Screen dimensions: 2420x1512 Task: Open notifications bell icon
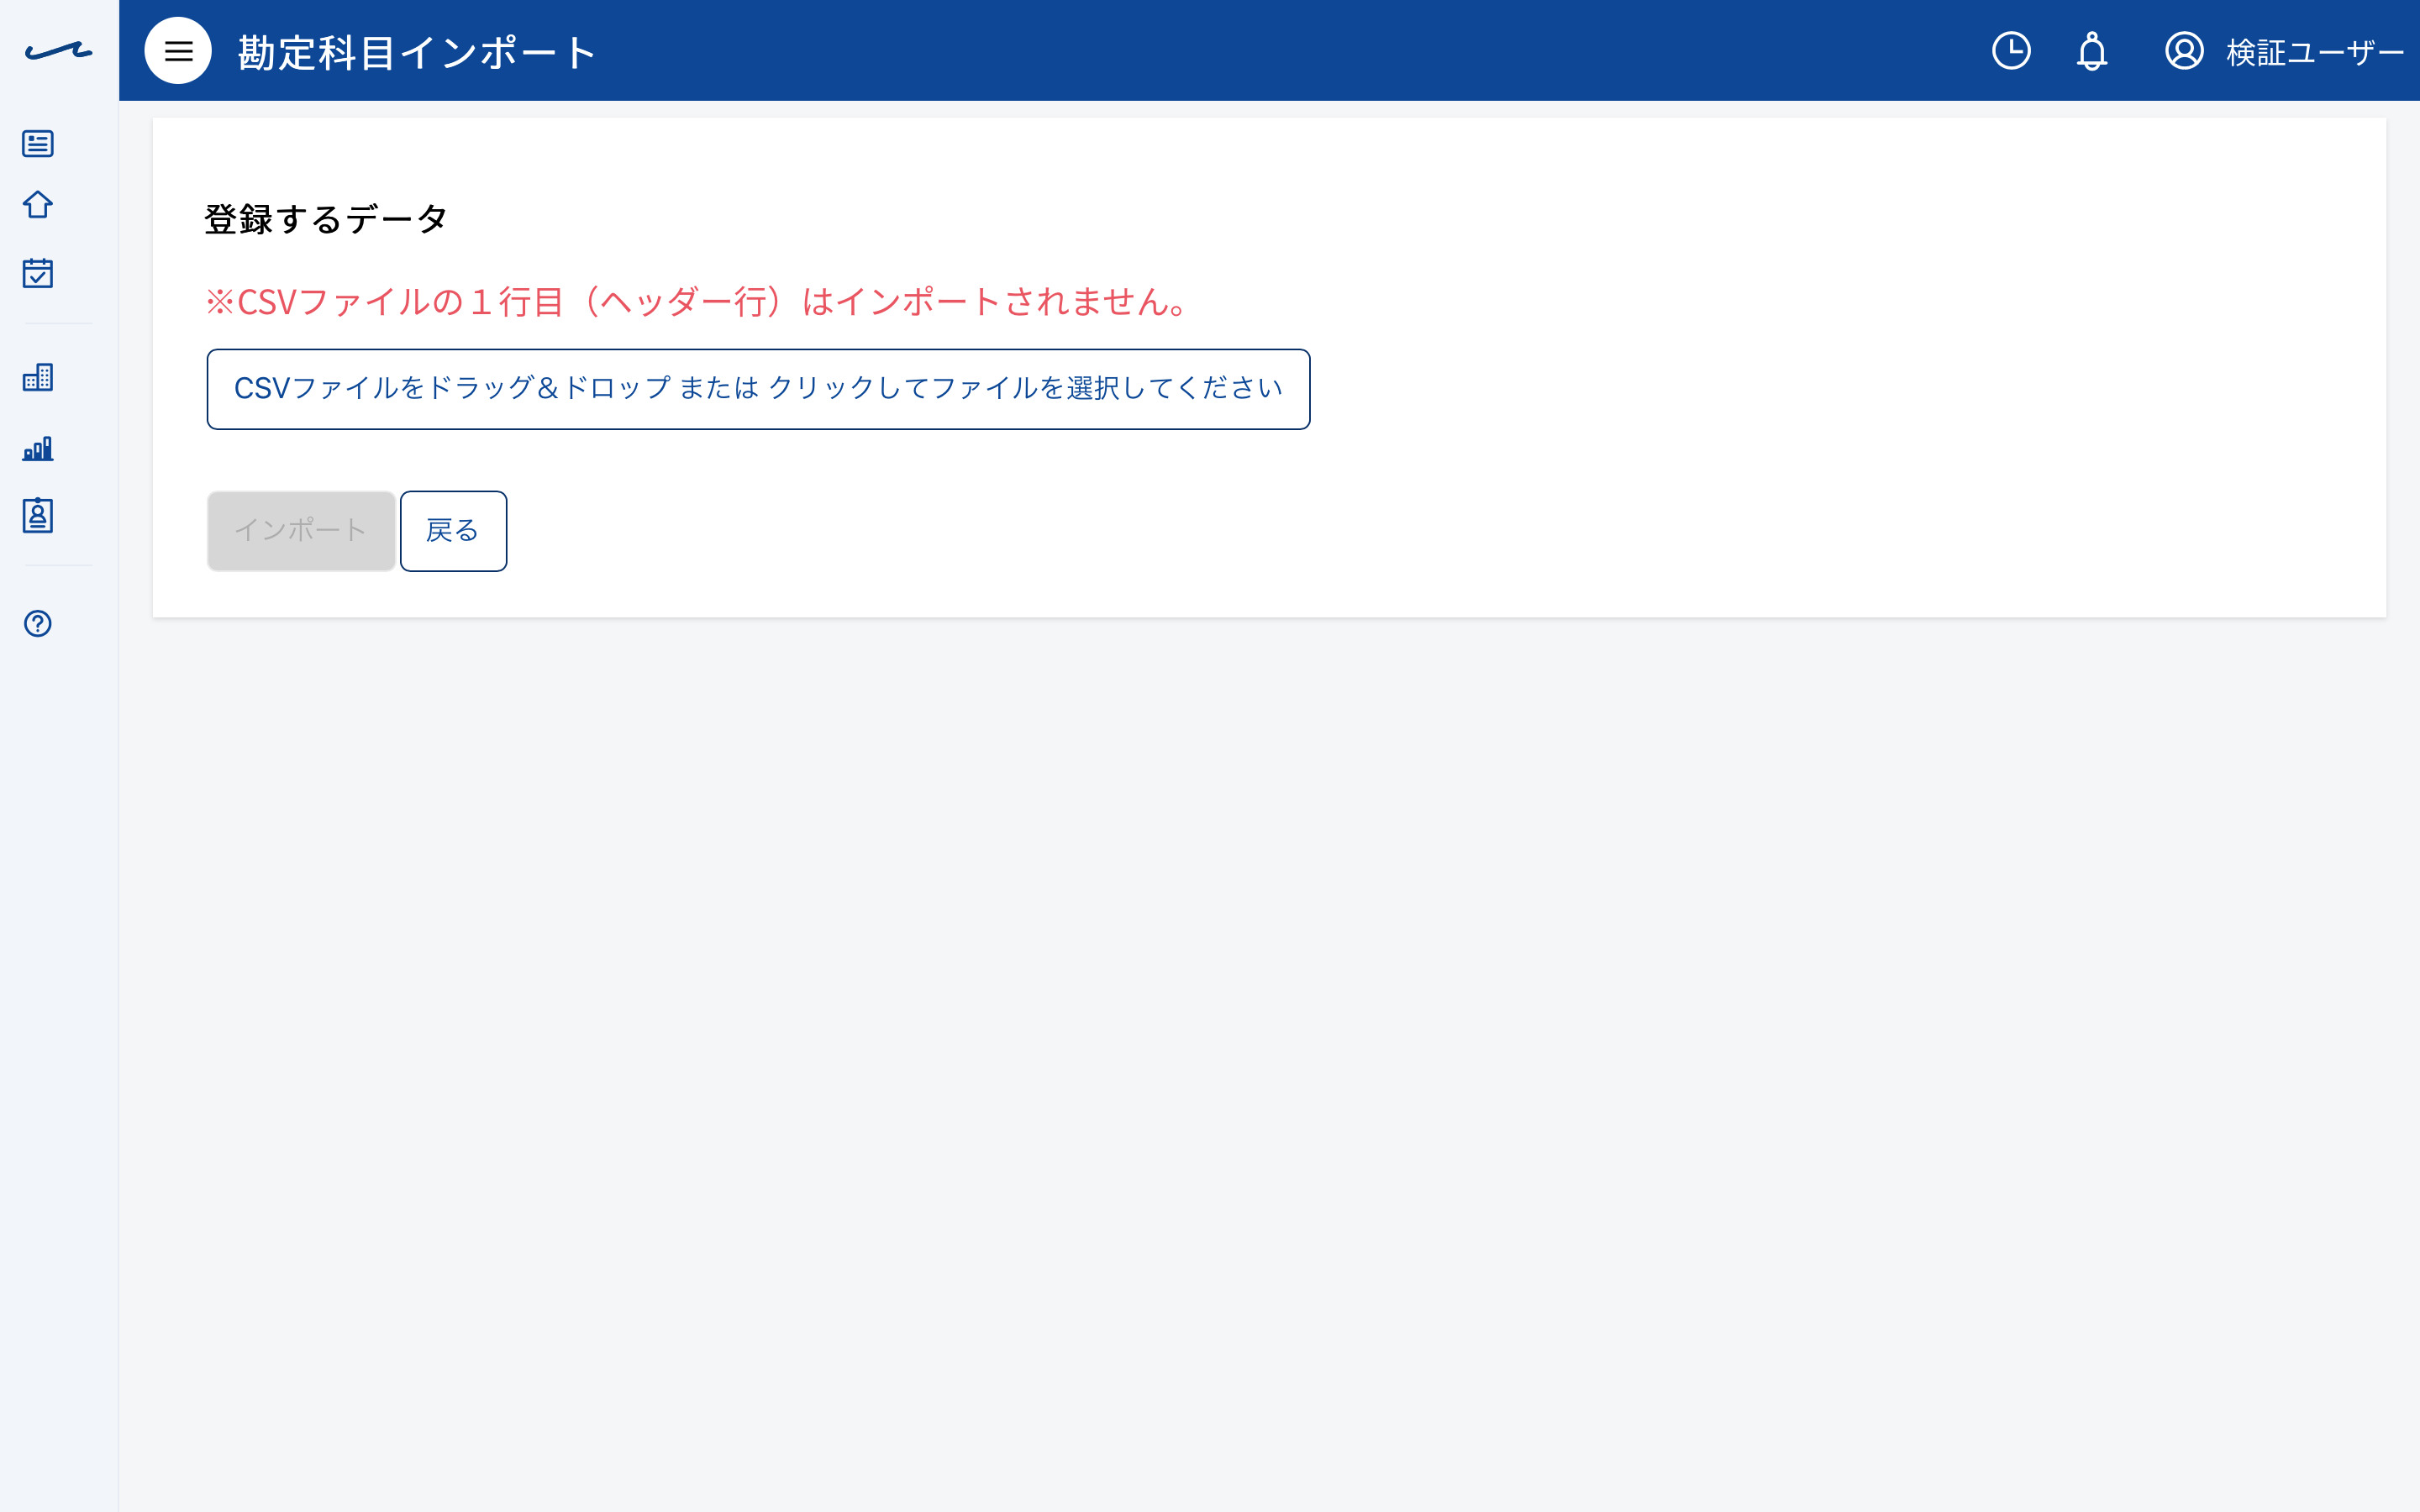[x=2092, y=51]
